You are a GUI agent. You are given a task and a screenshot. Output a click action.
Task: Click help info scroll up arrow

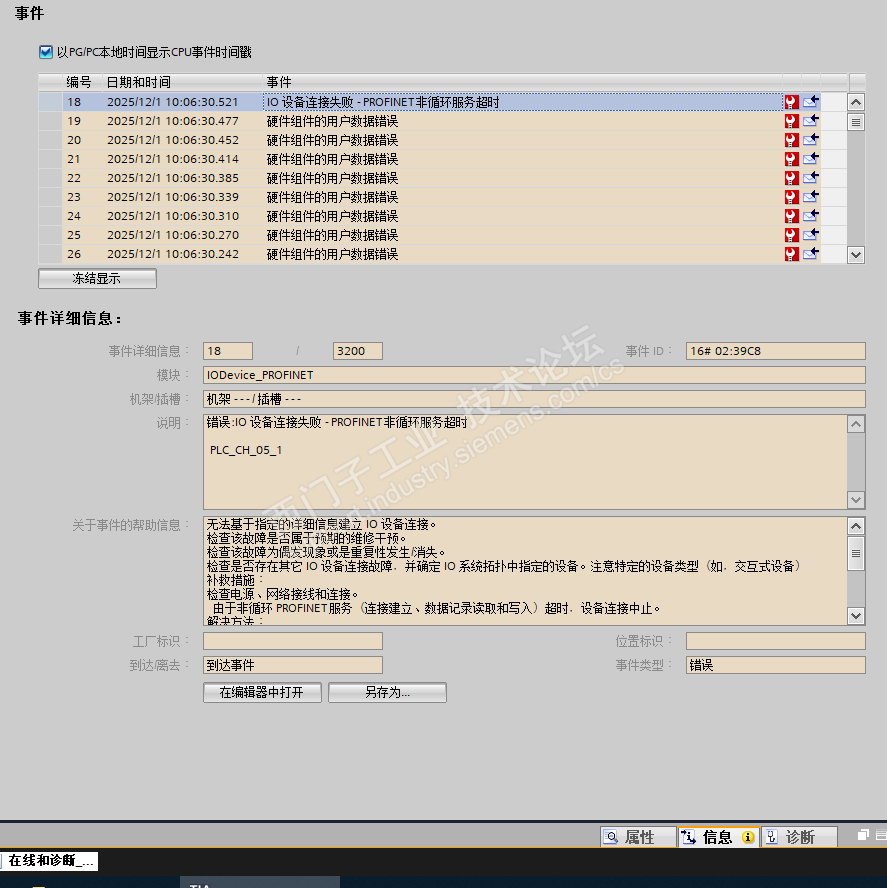pyautogui.click(x=856, y=526)
